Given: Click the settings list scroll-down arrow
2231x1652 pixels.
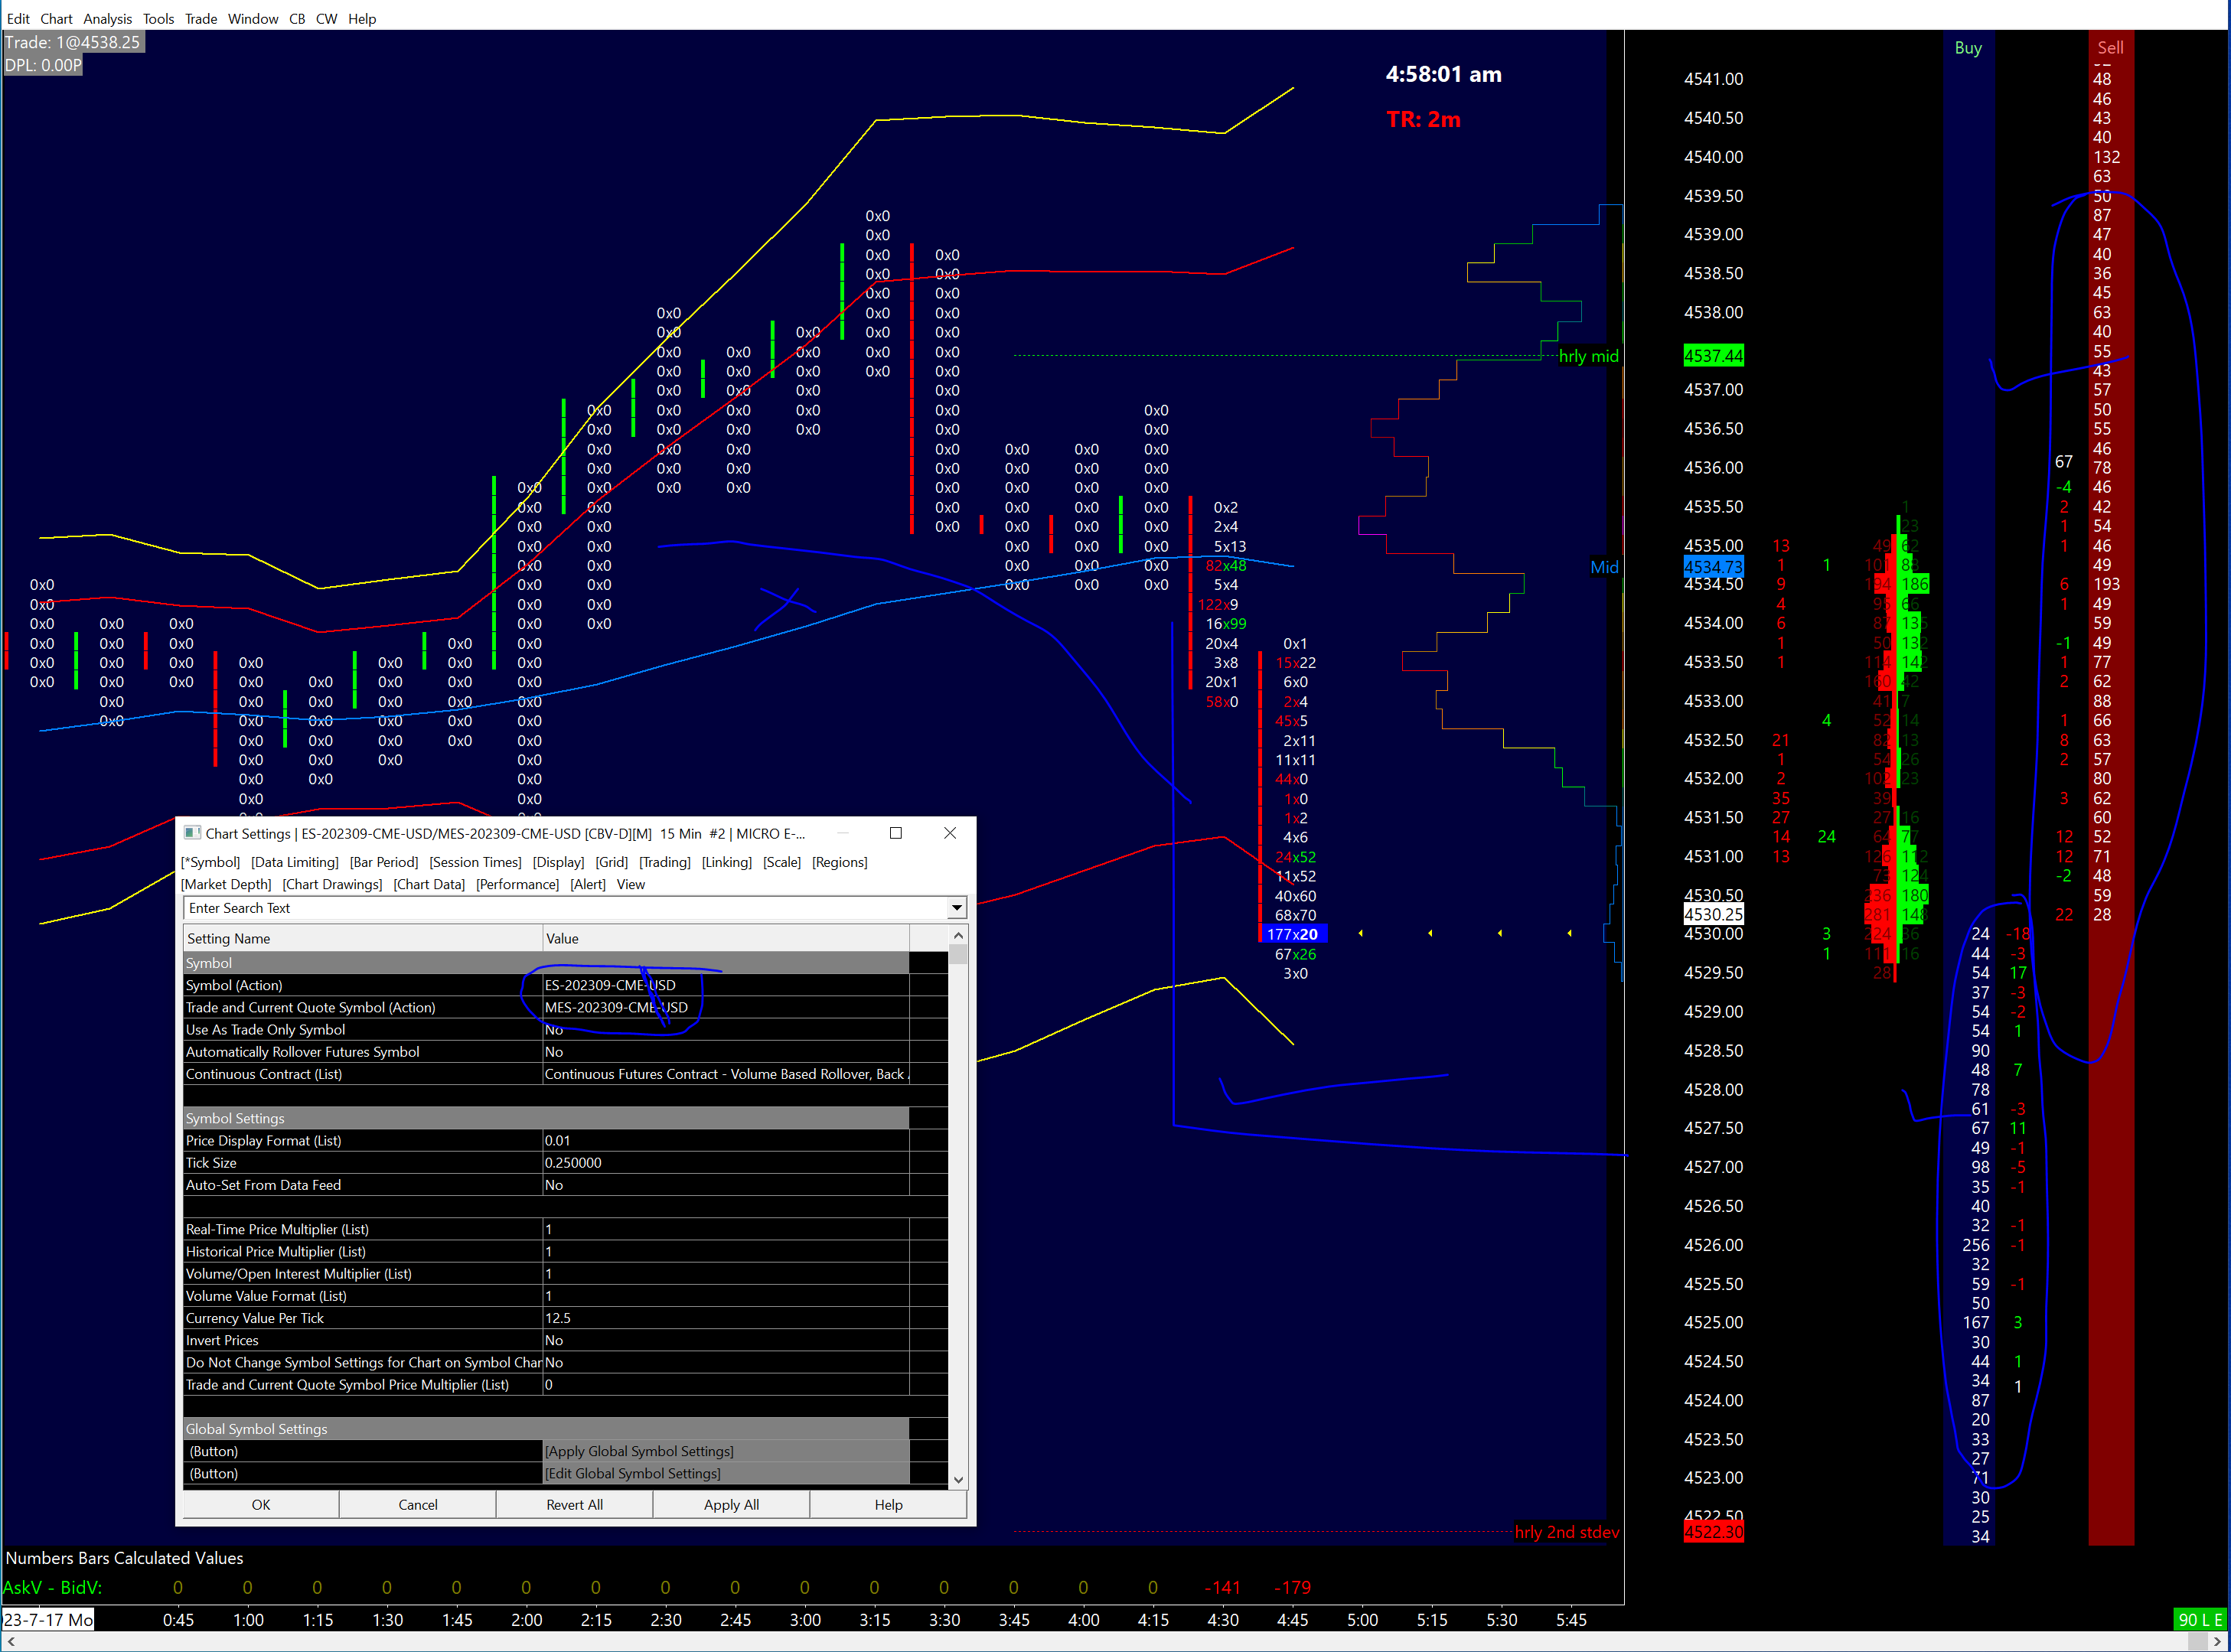Looking at the screenshot, I should pos(958,1479).
